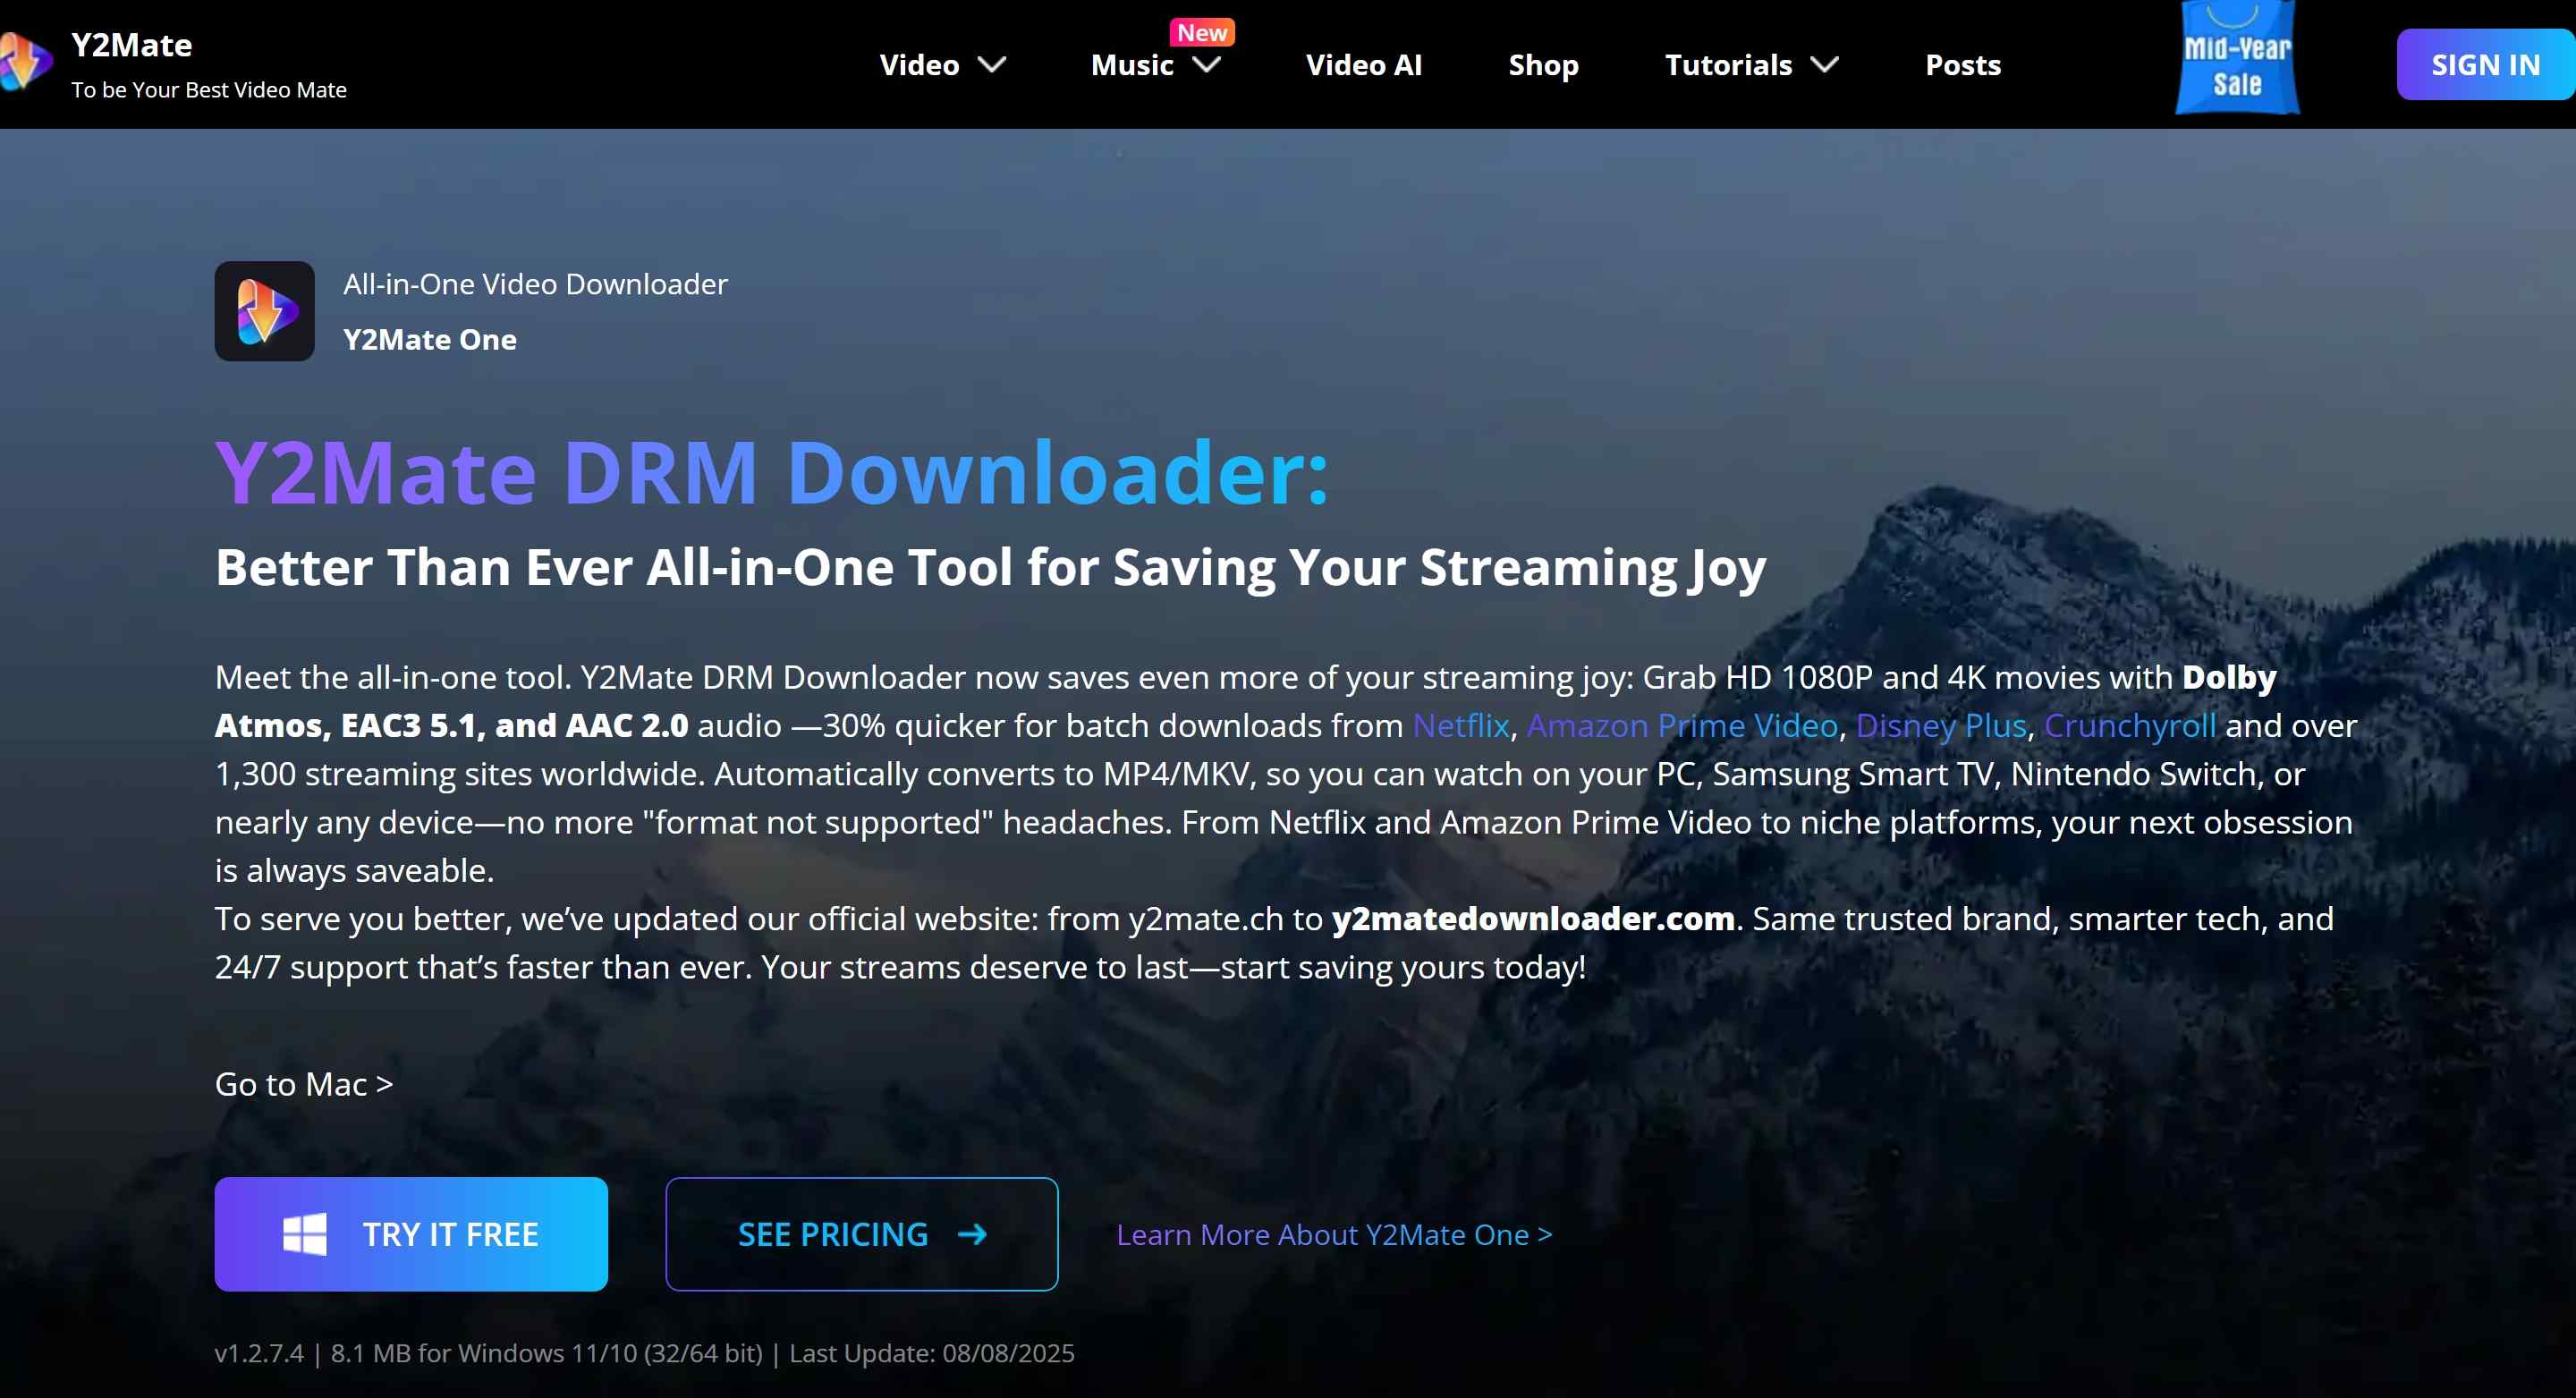The height and width of the screenshot is (1398, 2576).
Task: Open the Video menu item
Action: [919, 65]
